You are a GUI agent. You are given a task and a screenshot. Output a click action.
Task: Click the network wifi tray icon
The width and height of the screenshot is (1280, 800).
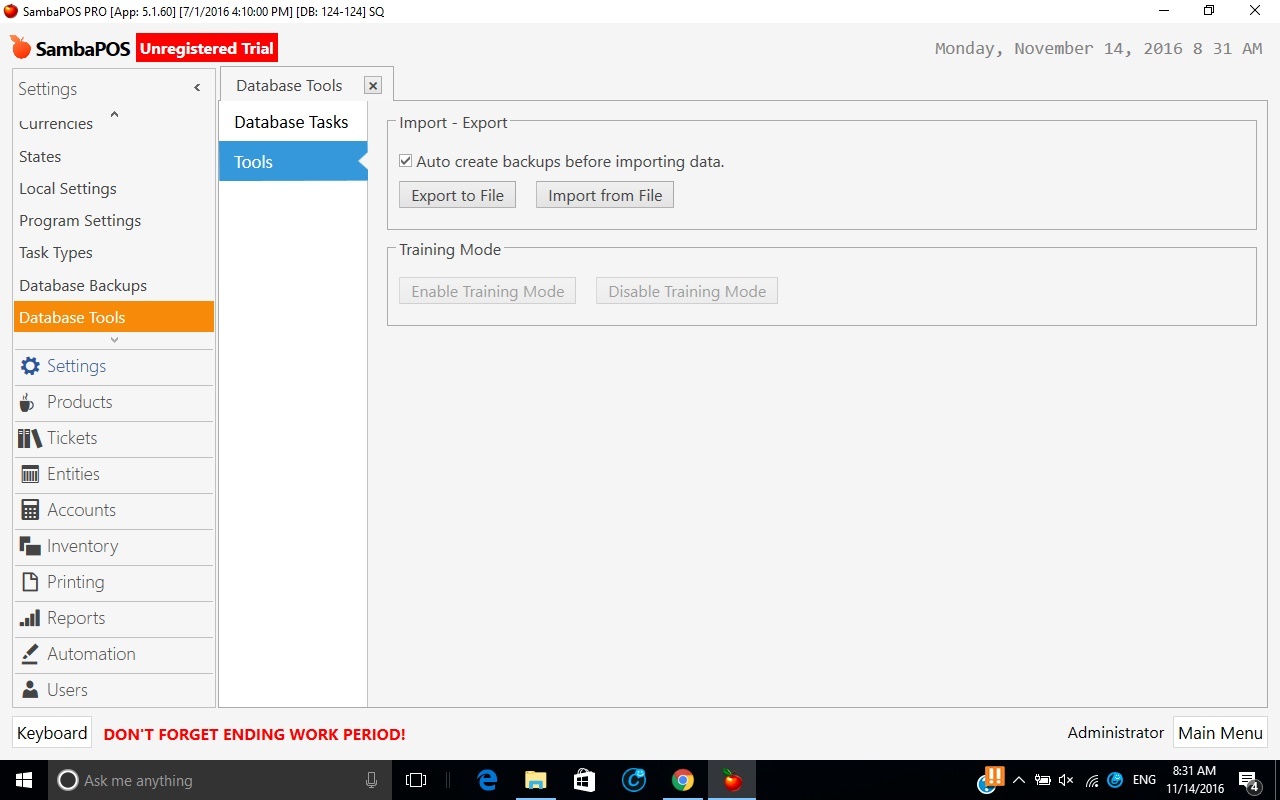[1091, 780]
